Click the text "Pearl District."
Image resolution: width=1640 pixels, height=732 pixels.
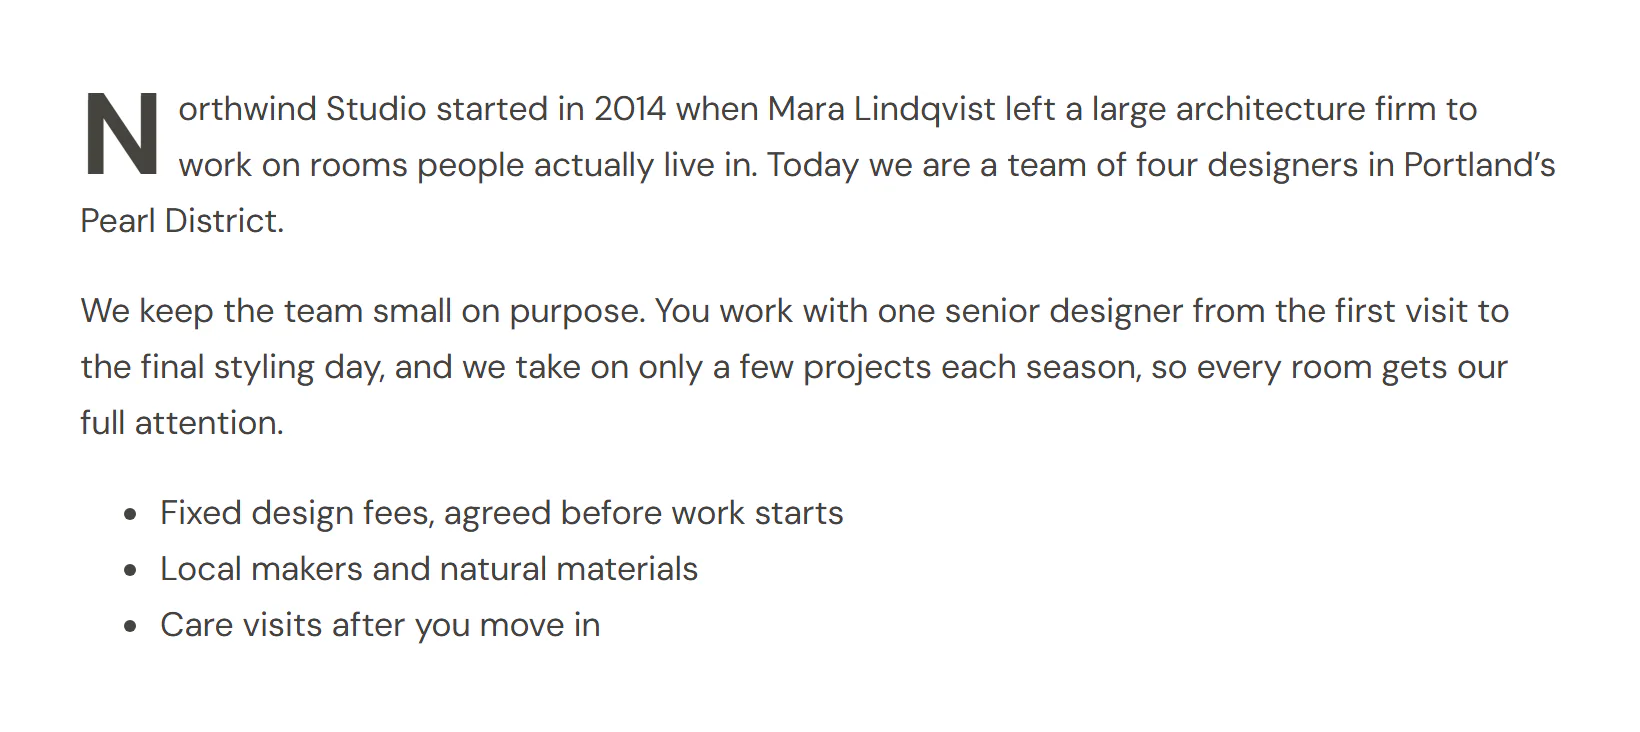pos(182,220)
